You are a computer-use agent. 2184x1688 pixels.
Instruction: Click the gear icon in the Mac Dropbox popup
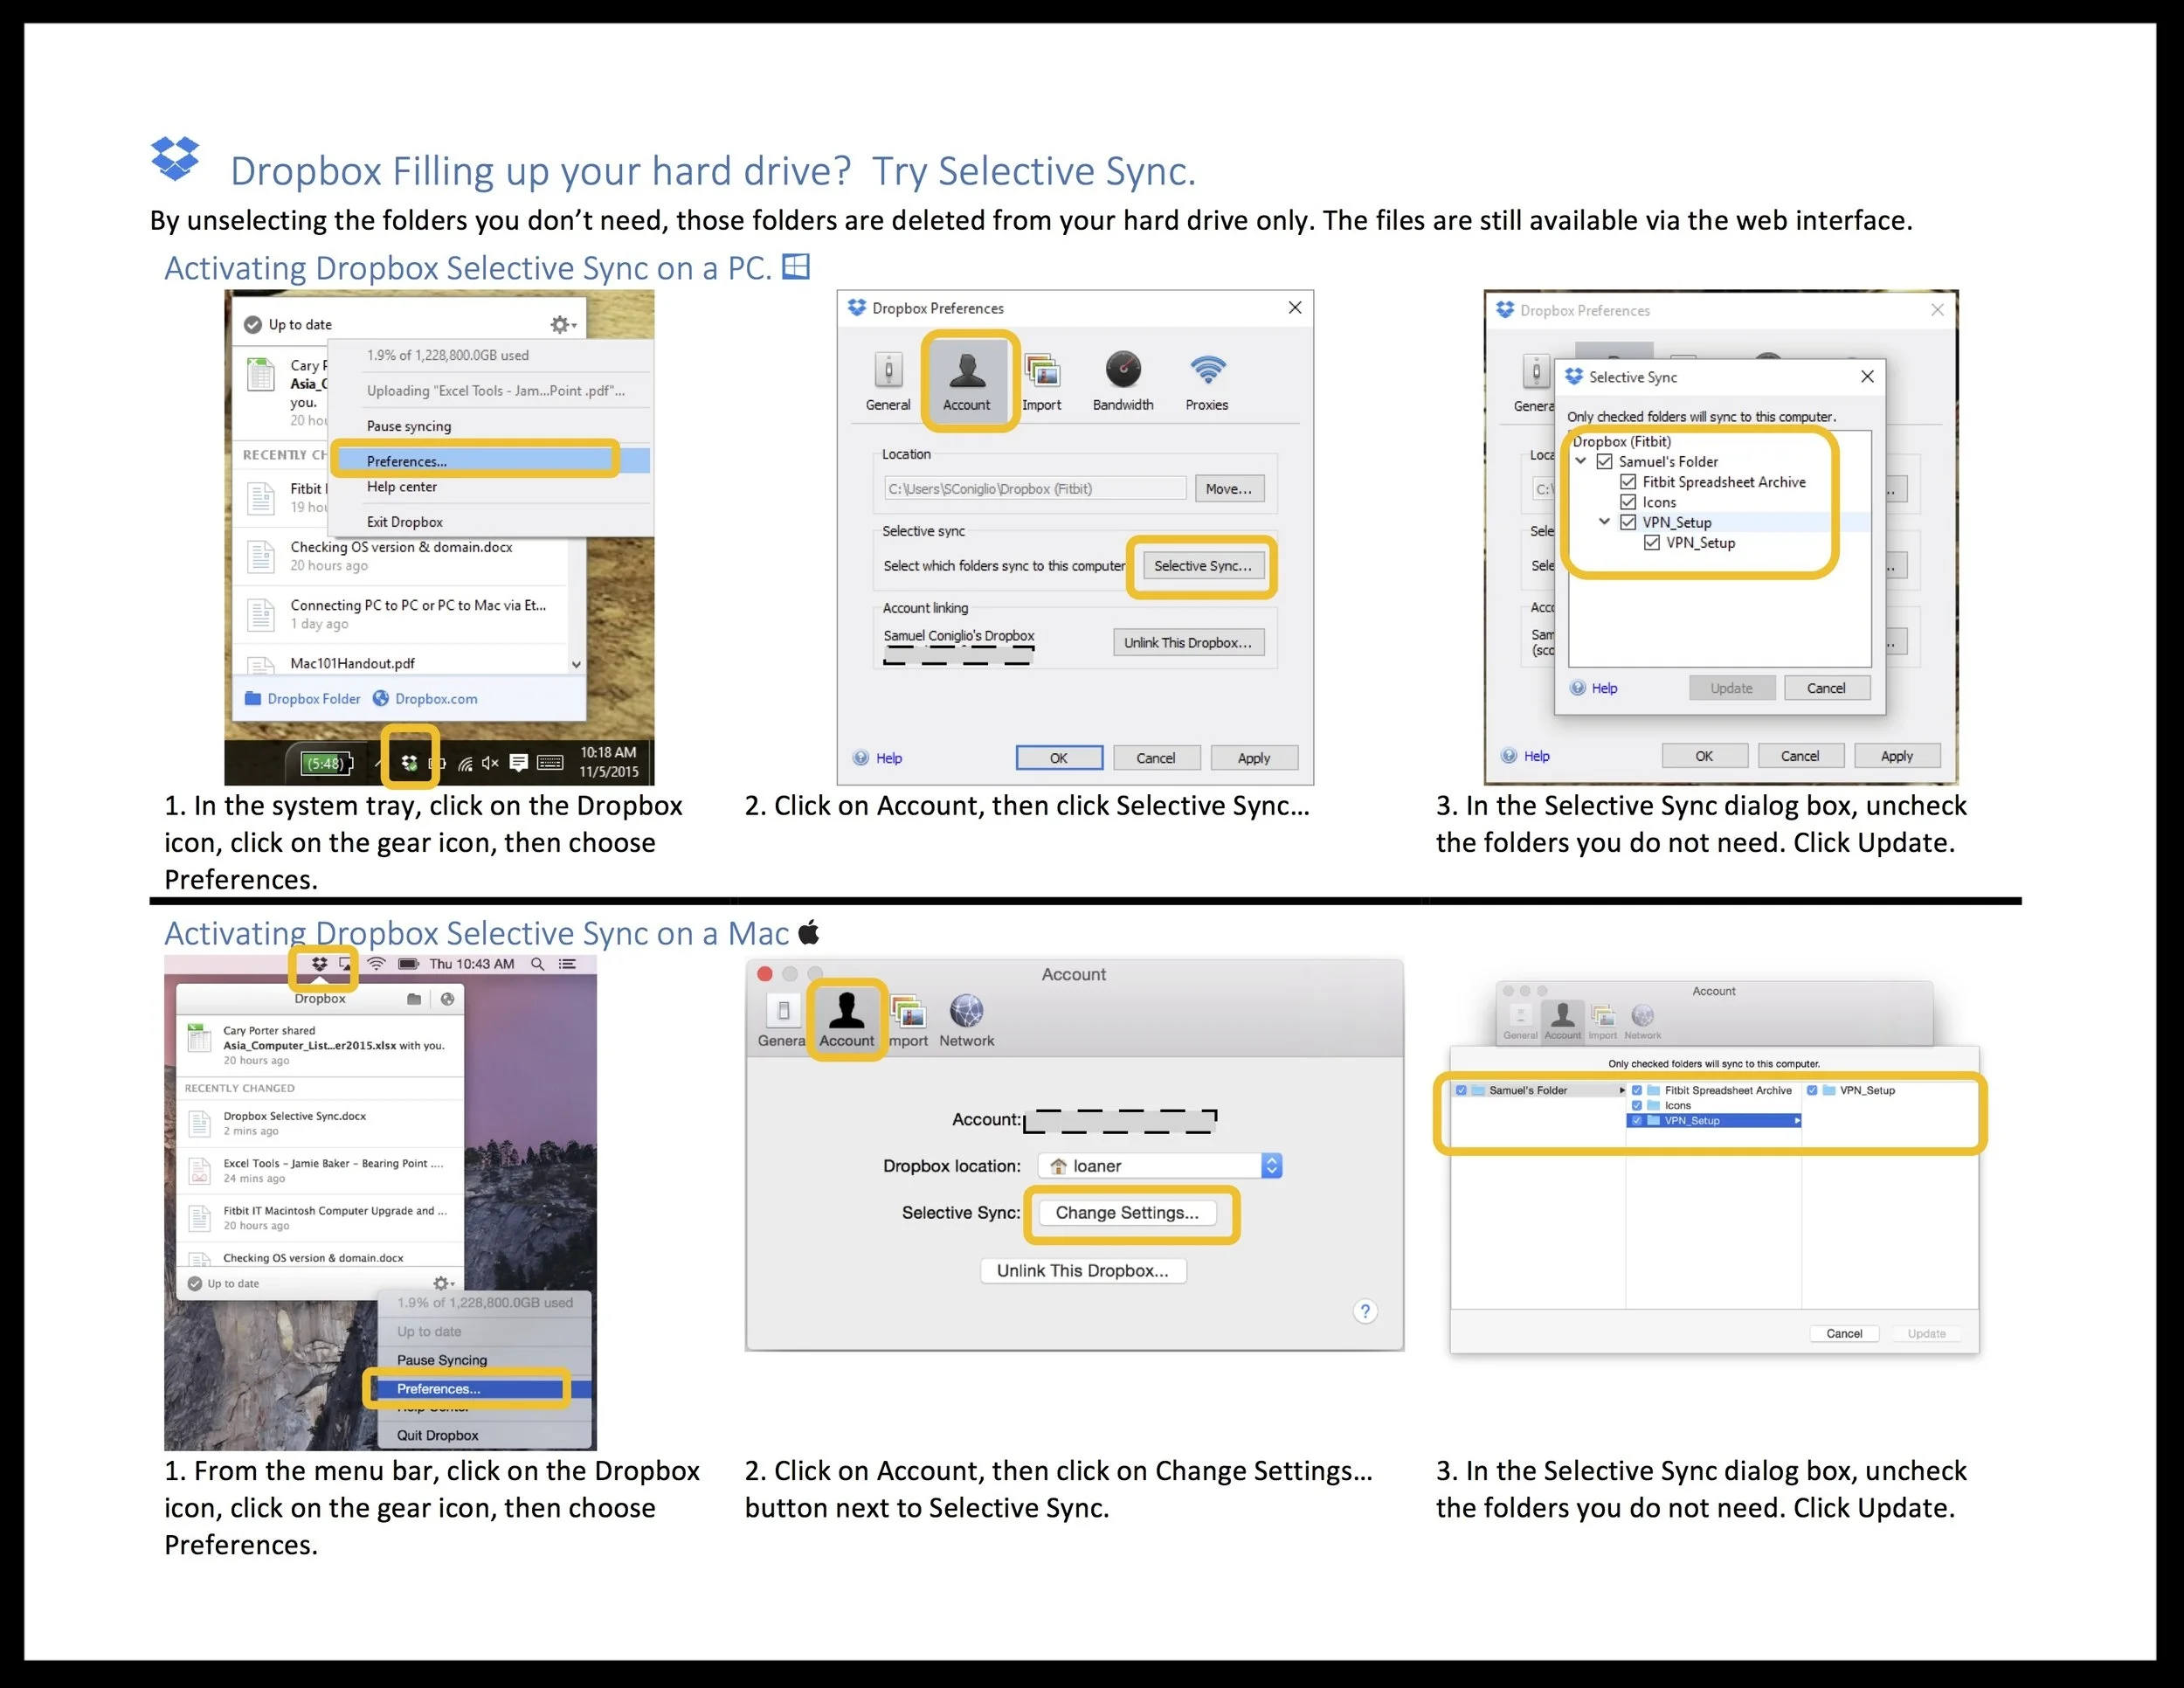[x=443, y=1283]
